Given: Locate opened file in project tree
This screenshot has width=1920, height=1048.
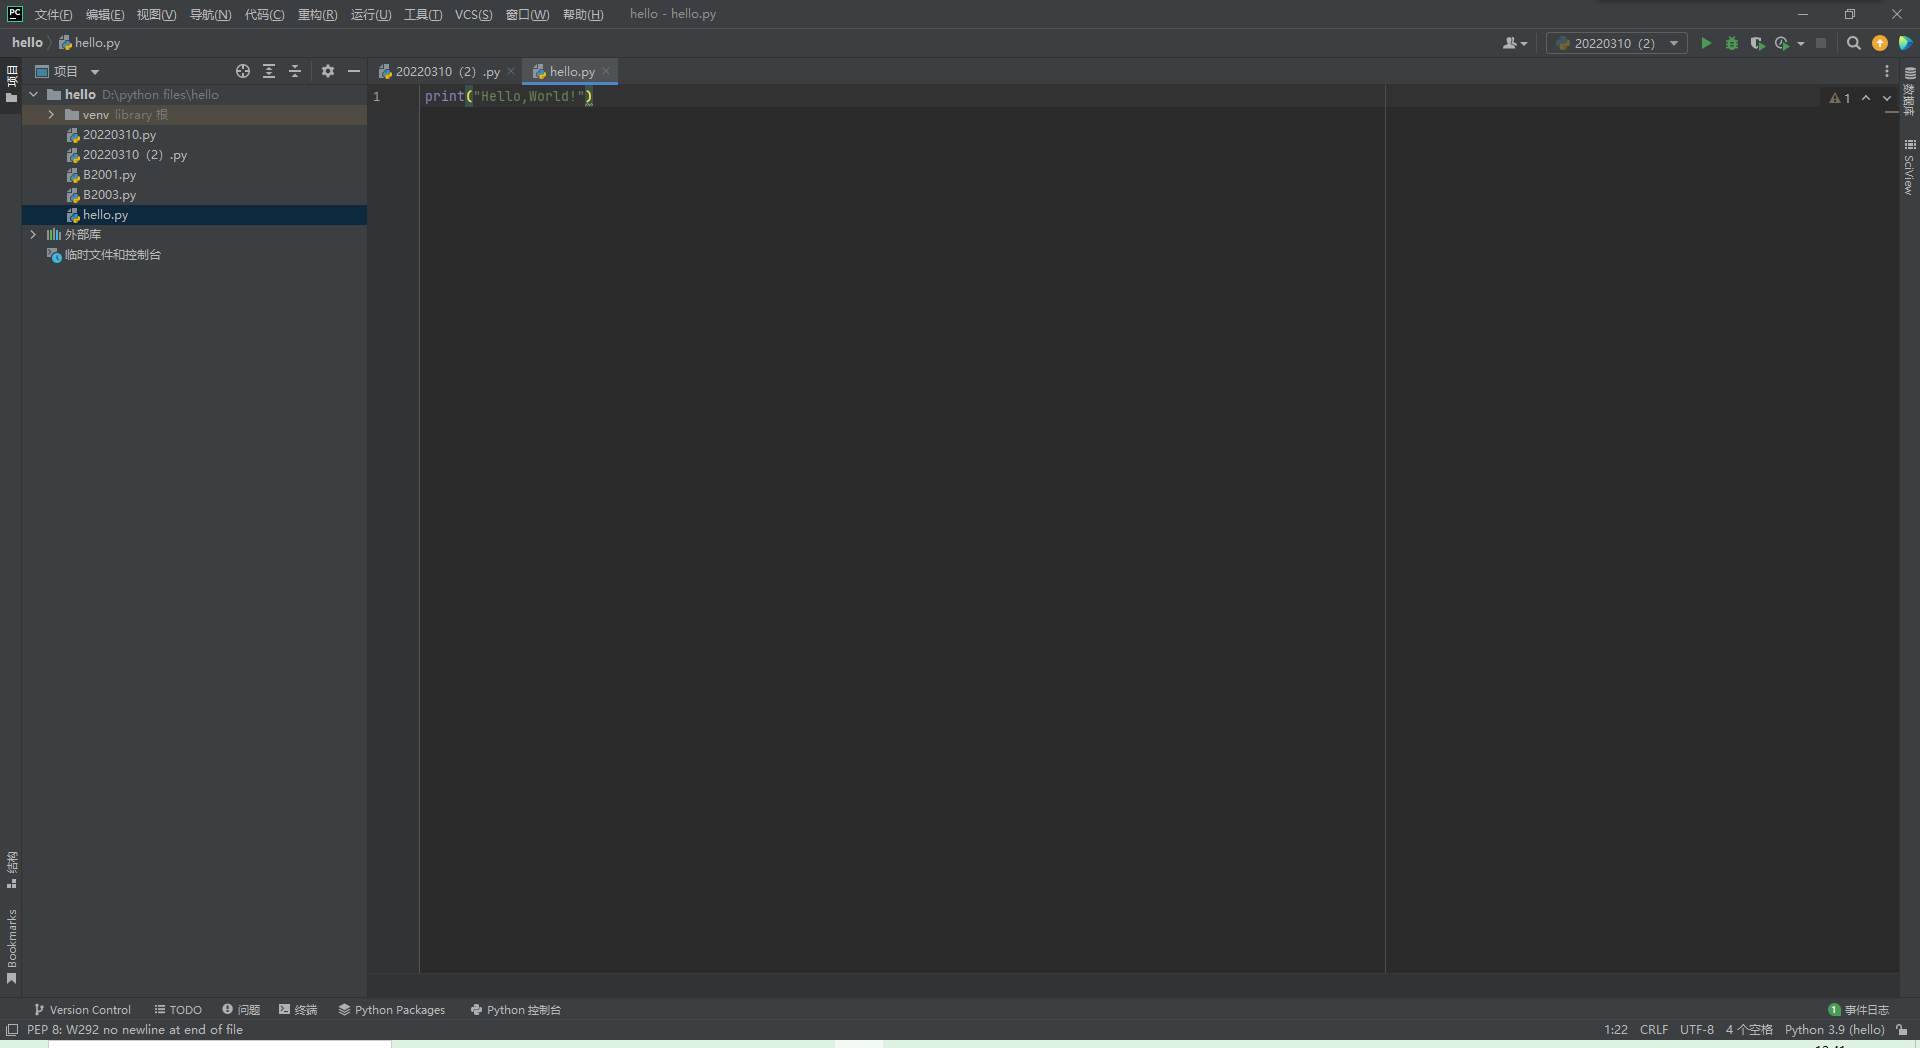Looking at the screenshot, I should pyautogui.click(x=243, y=71).
